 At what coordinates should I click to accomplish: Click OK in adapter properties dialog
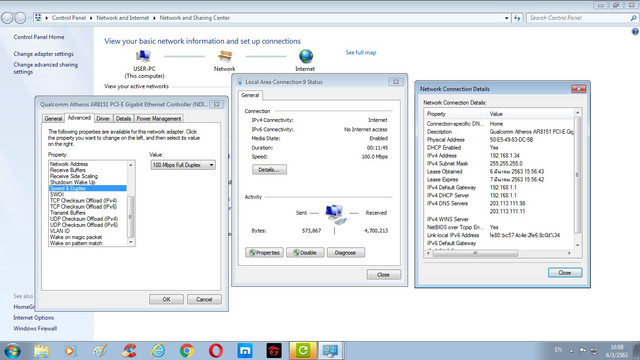pyautogui.click(x=166, y=299)
